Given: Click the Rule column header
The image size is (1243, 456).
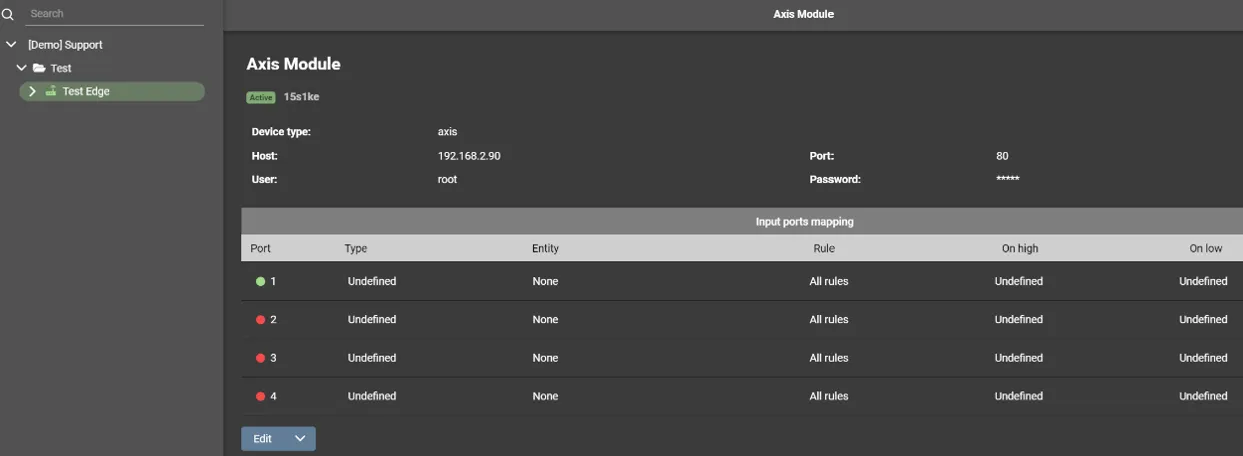Looking at the screenshot, I should pyautogui.click(x=824, y=248).
